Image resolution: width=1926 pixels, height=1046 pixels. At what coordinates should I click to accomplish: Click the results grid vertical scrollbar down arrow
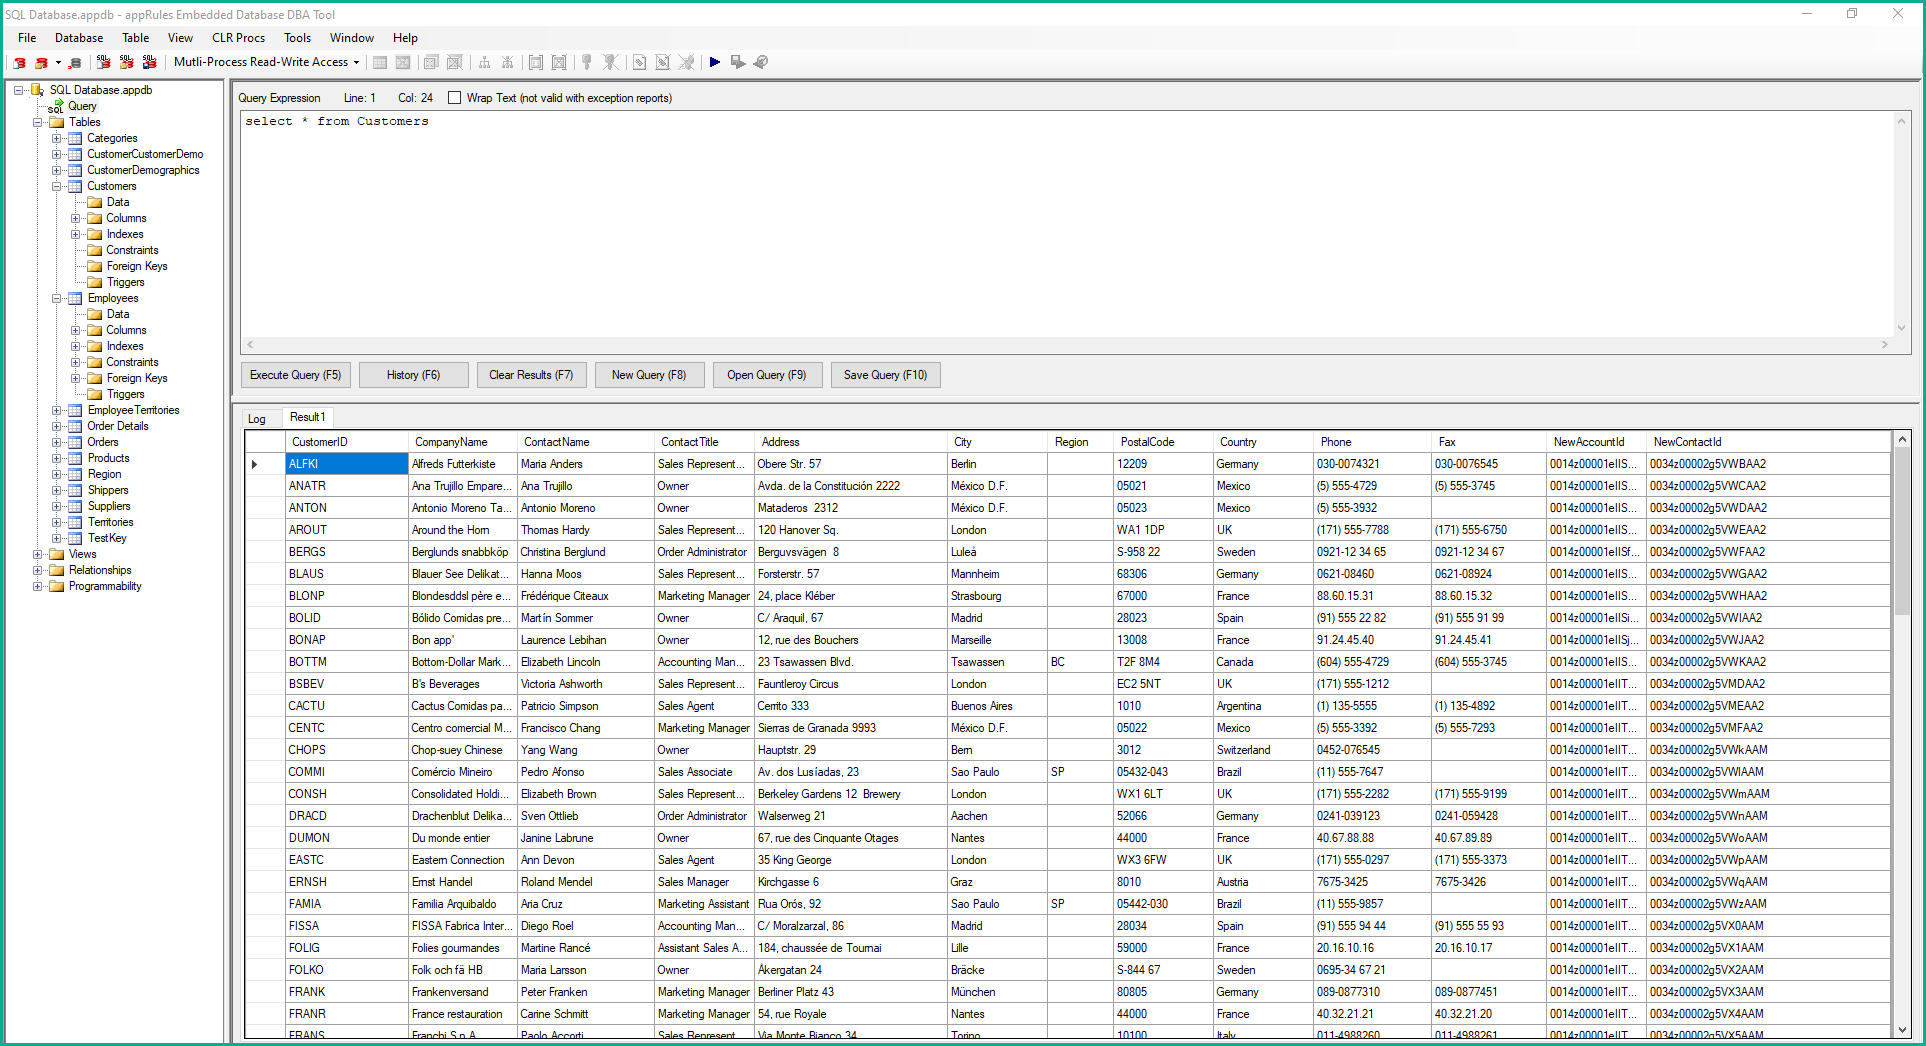coord(1902,1030)
